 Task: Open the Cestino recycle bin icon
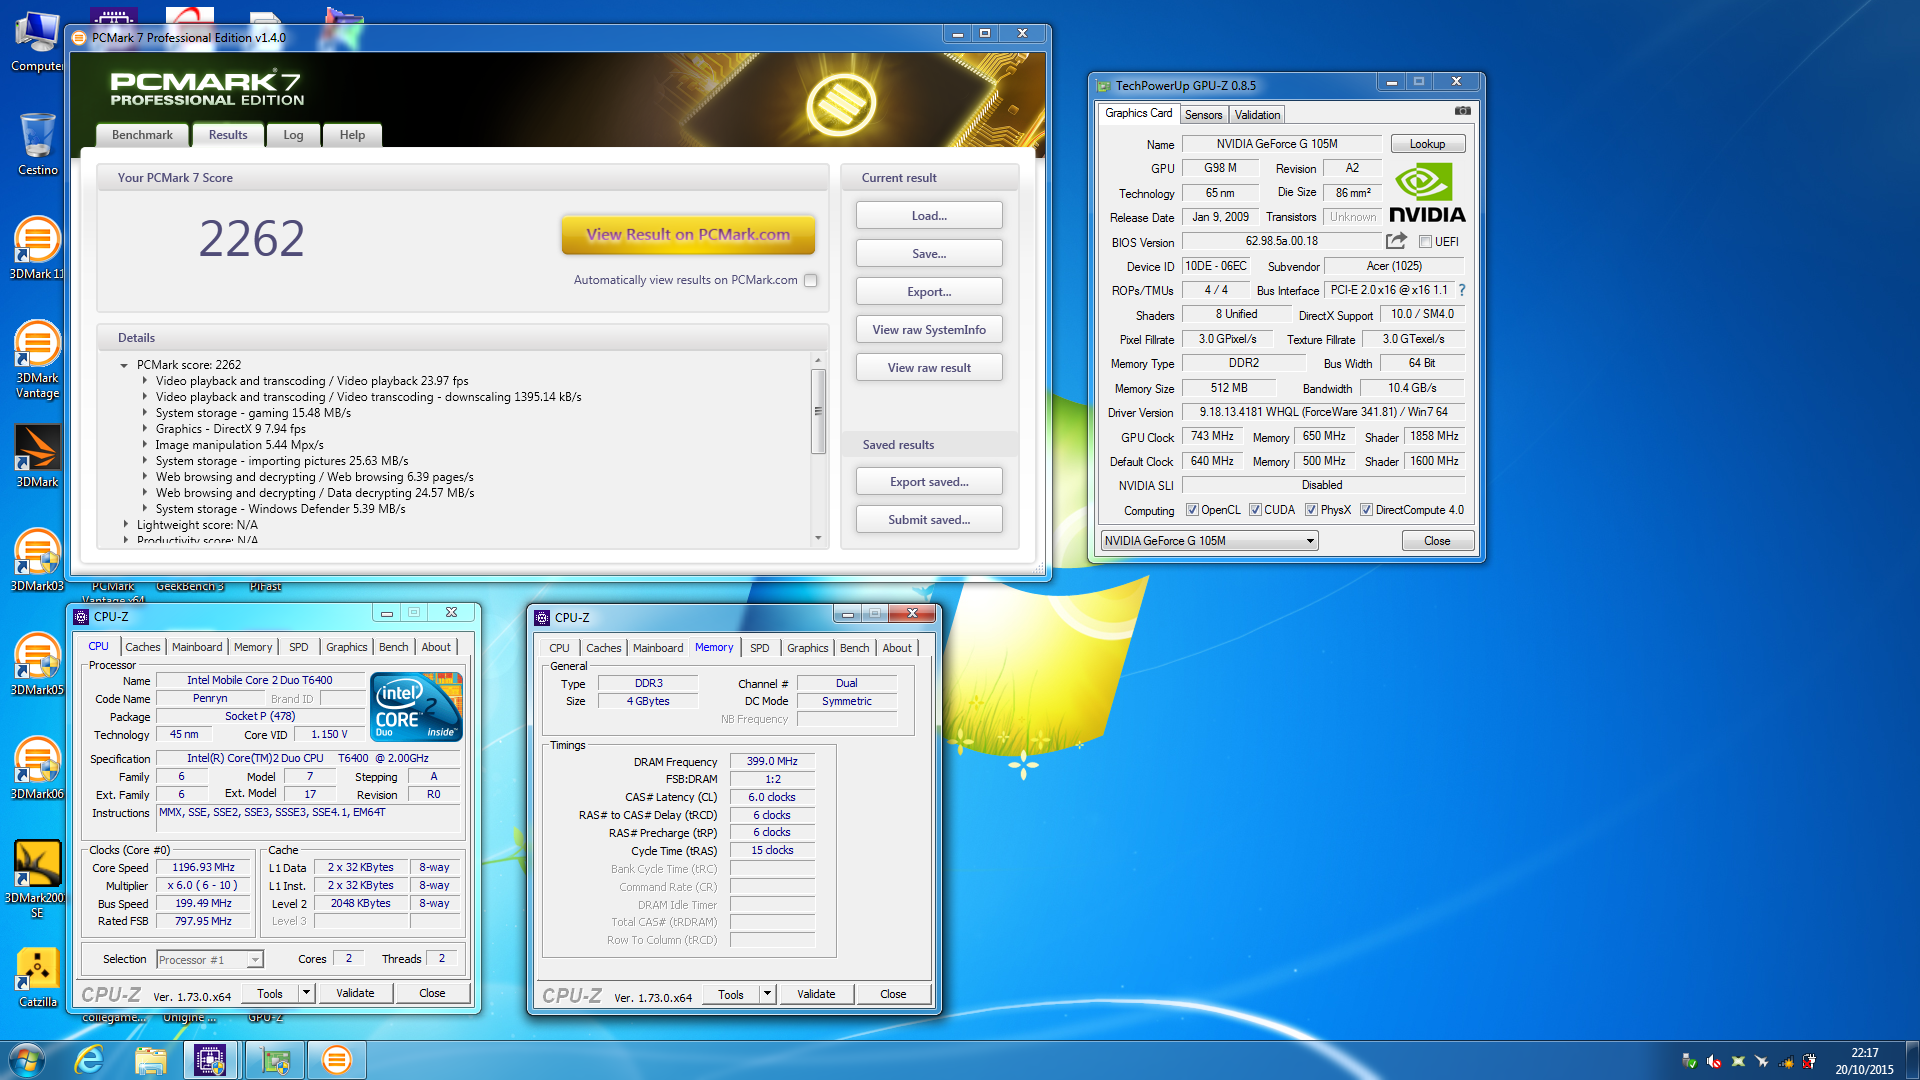click(37, 144)
